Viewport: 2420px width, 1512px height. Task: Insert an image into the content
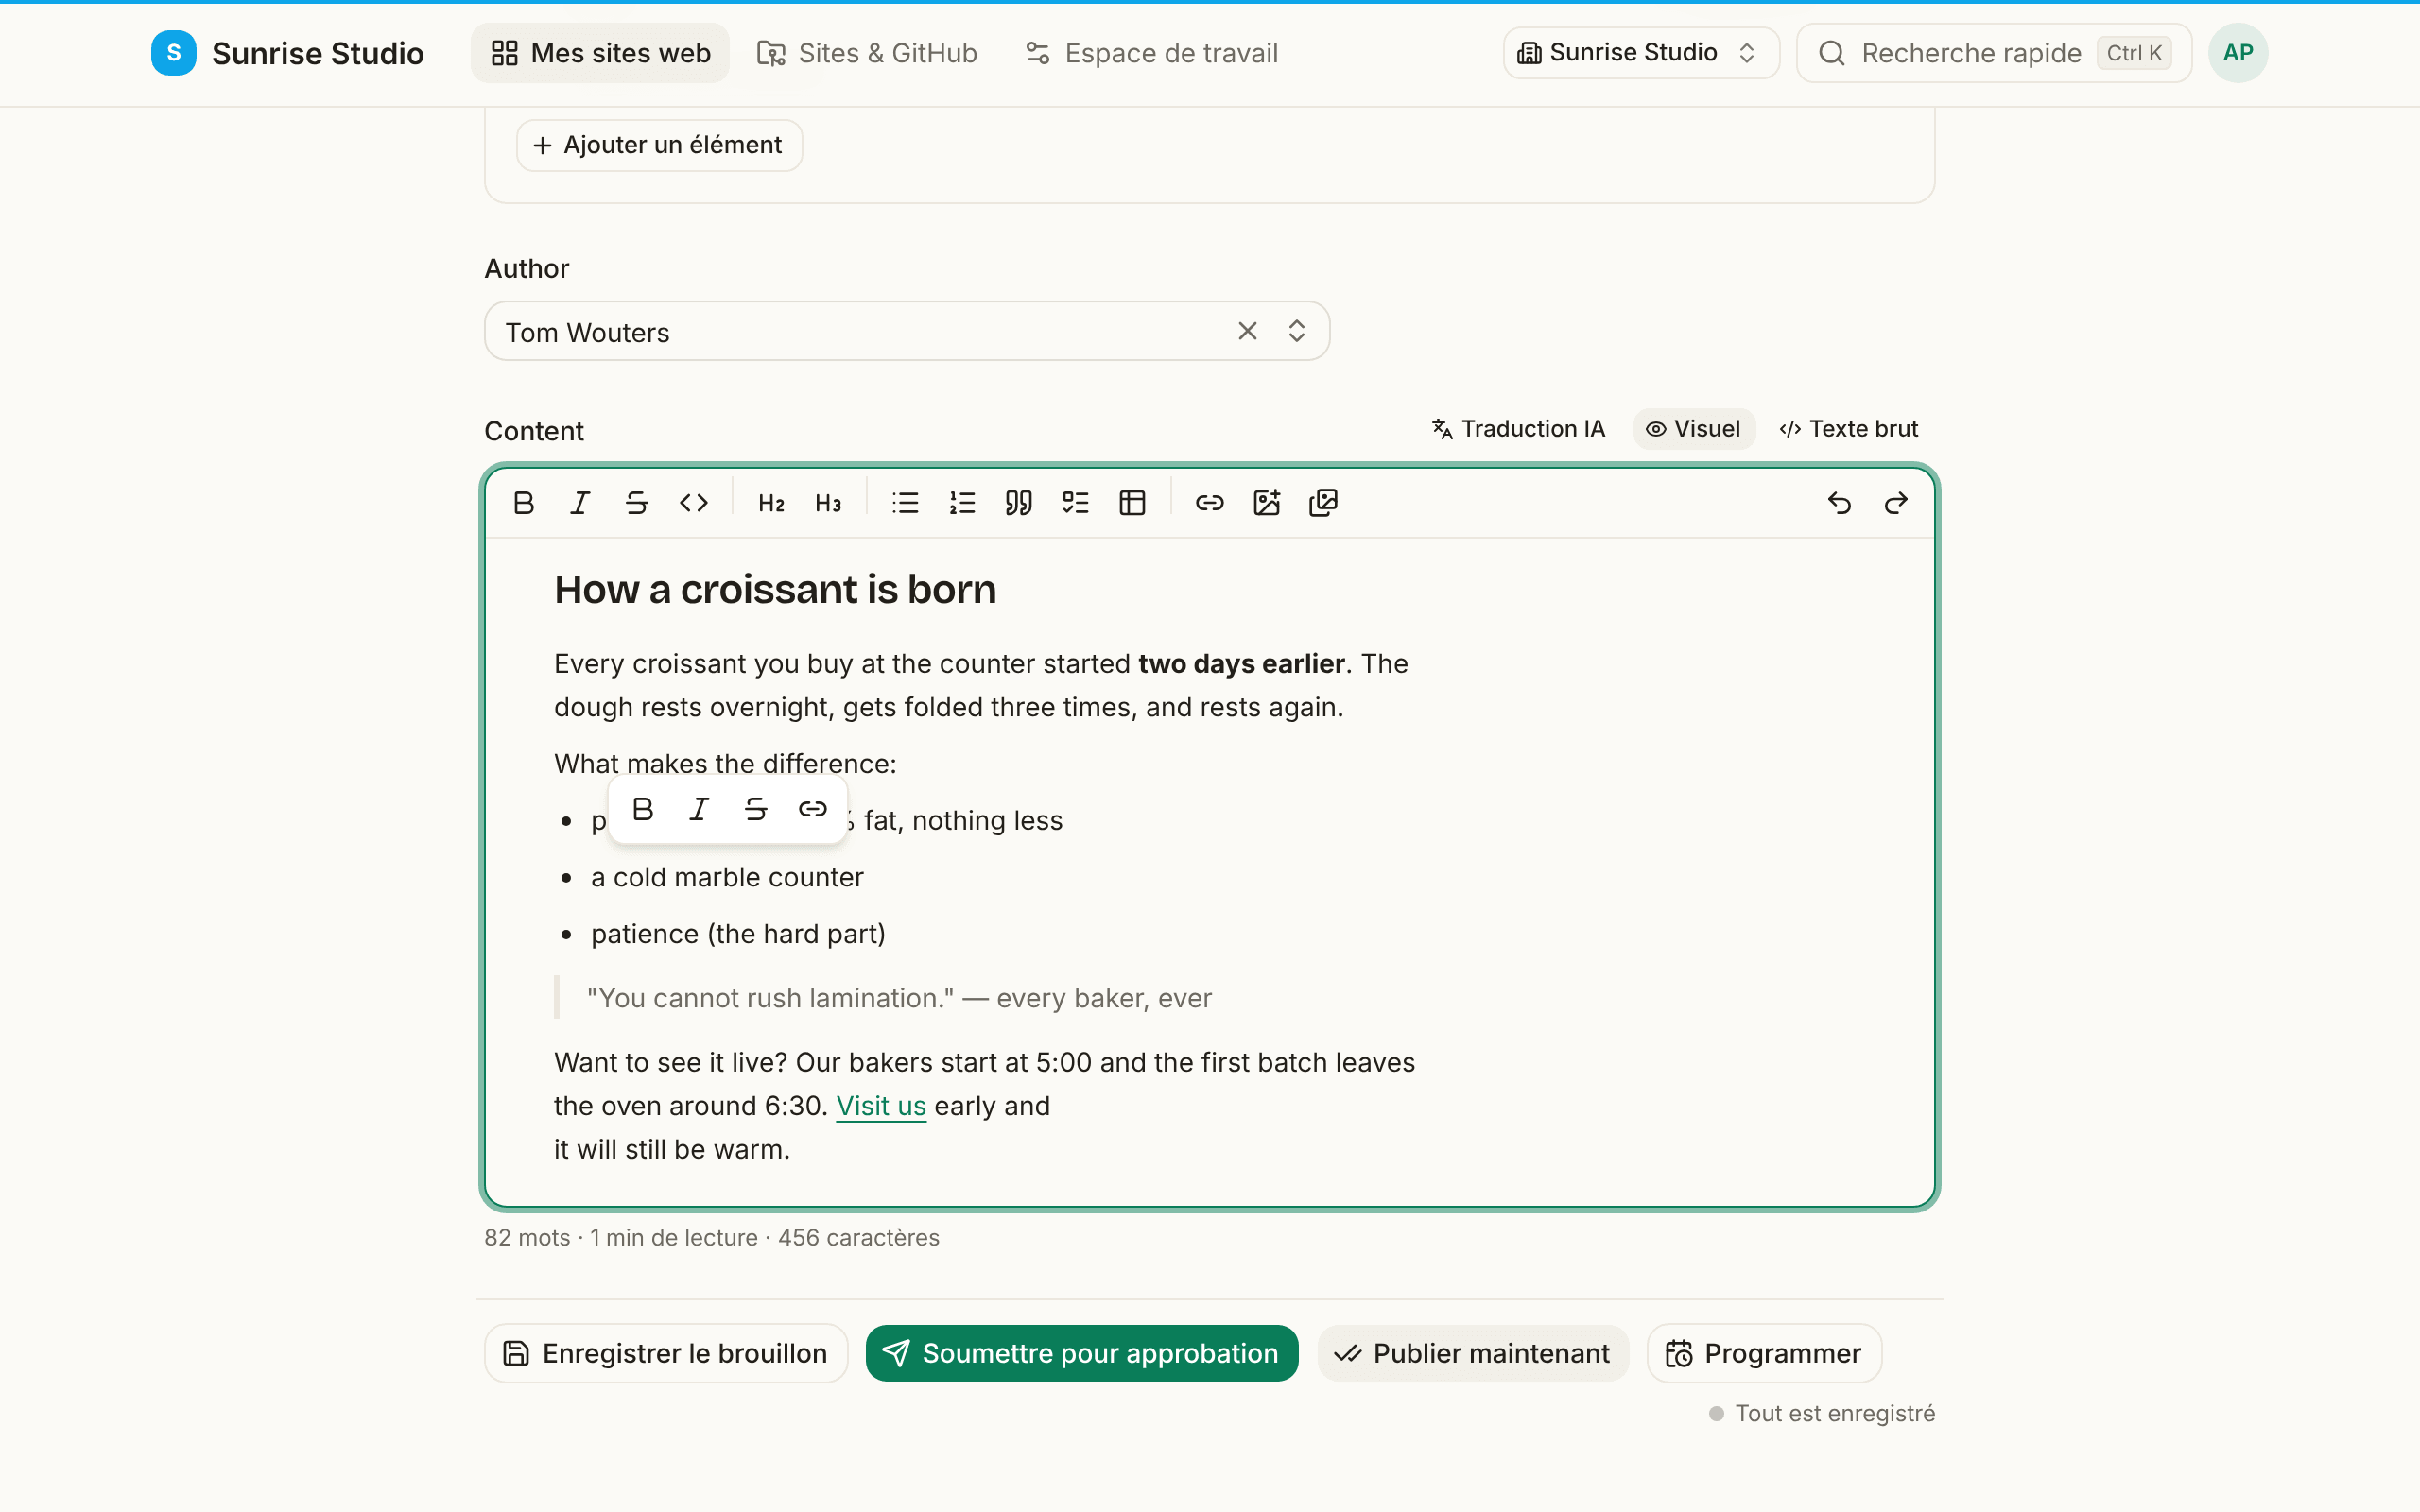[x=1267, y=503]
